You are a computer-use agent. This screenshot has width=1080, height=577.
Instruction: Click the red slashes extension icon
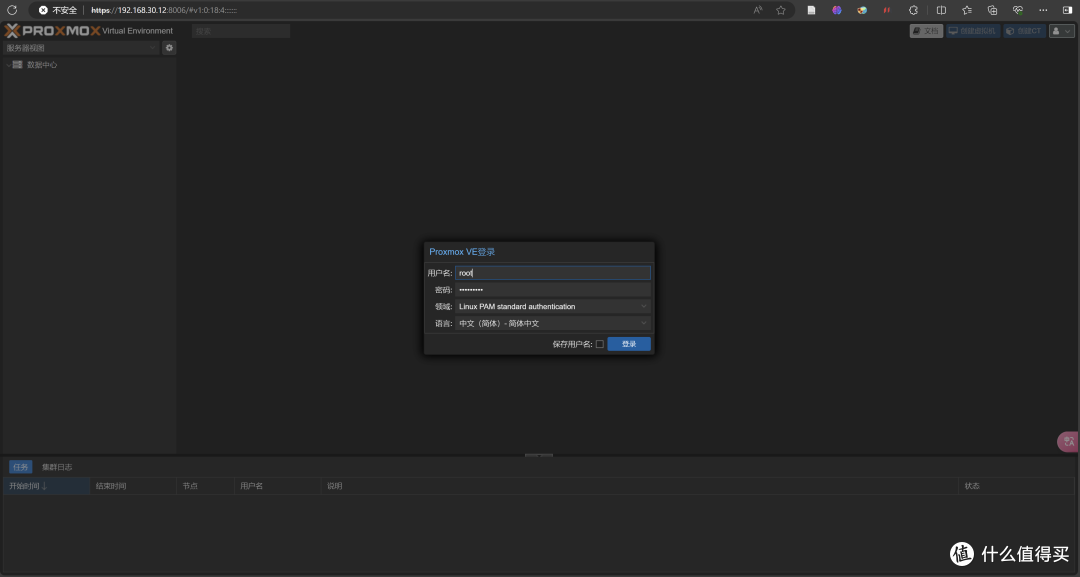(886, 10)
